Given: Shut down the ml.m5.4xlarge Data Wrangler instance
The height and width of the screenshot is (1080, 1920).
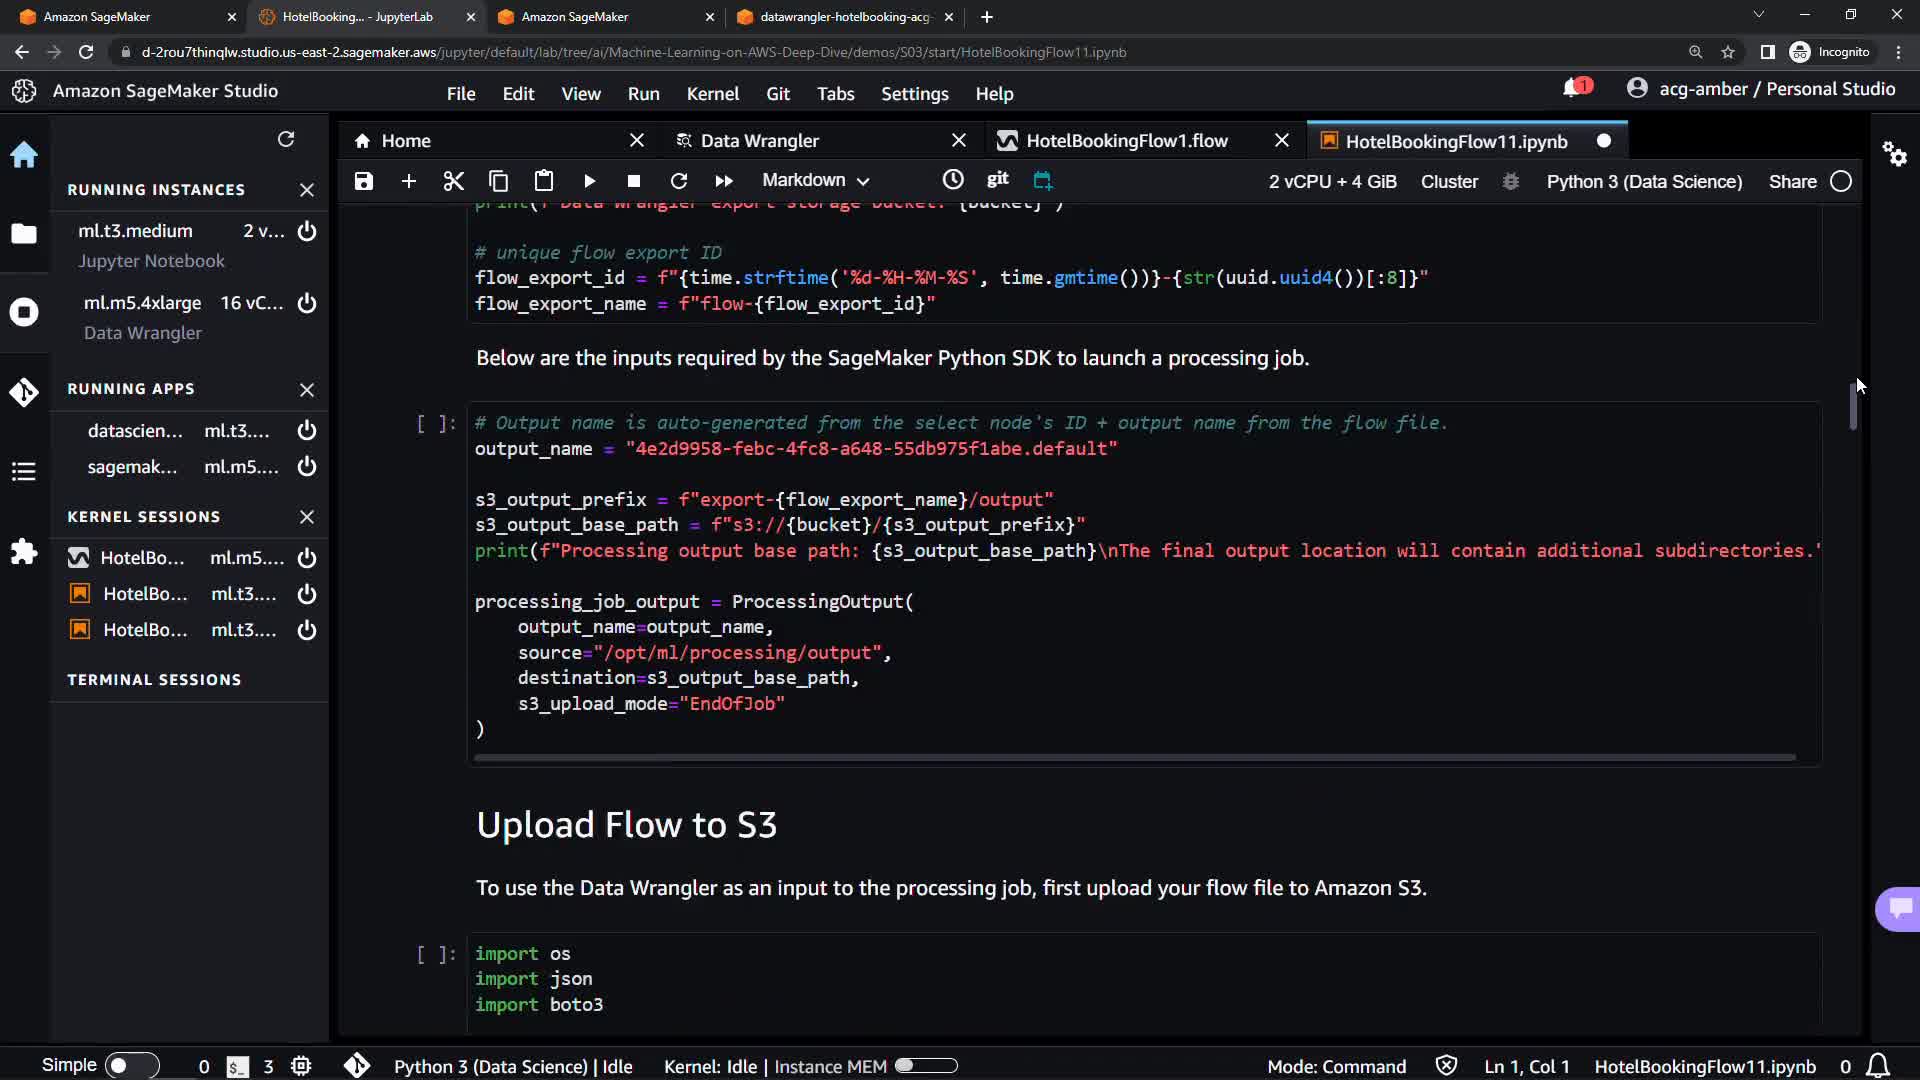Looking at the screenshot, I should click(307, 303).
